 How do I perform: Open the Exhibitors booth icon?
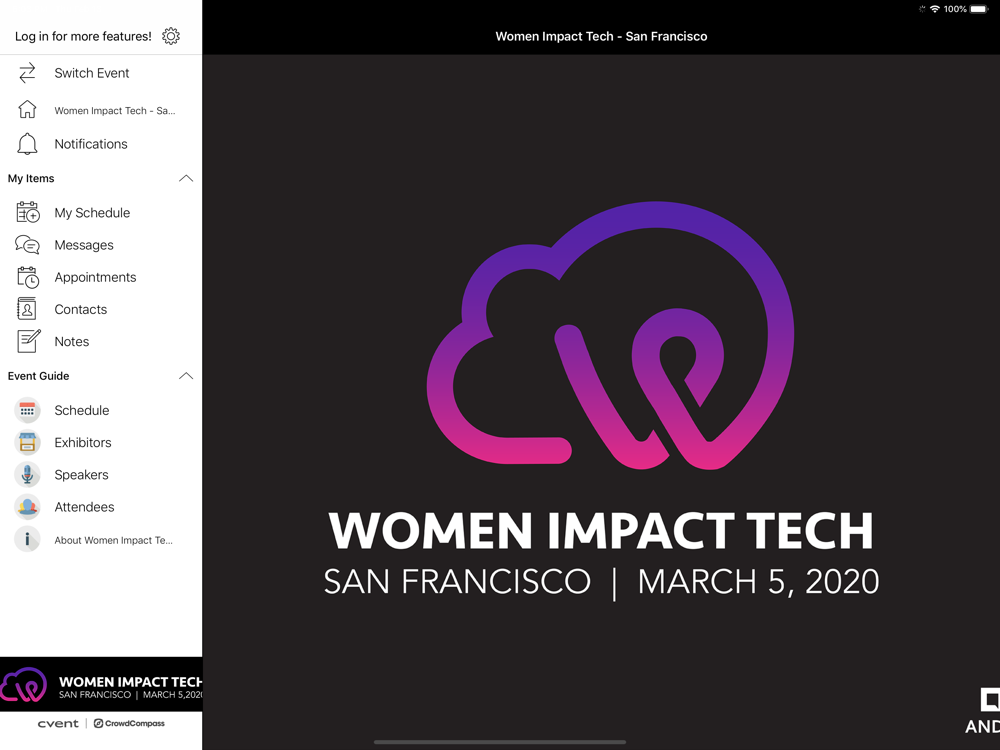click(x=27, y=442)
